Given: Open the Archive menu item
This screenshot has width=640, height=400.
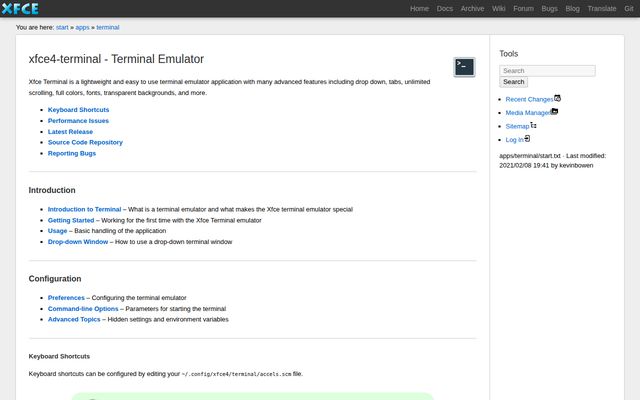Looking at the screenshot, I should point(472,9).
